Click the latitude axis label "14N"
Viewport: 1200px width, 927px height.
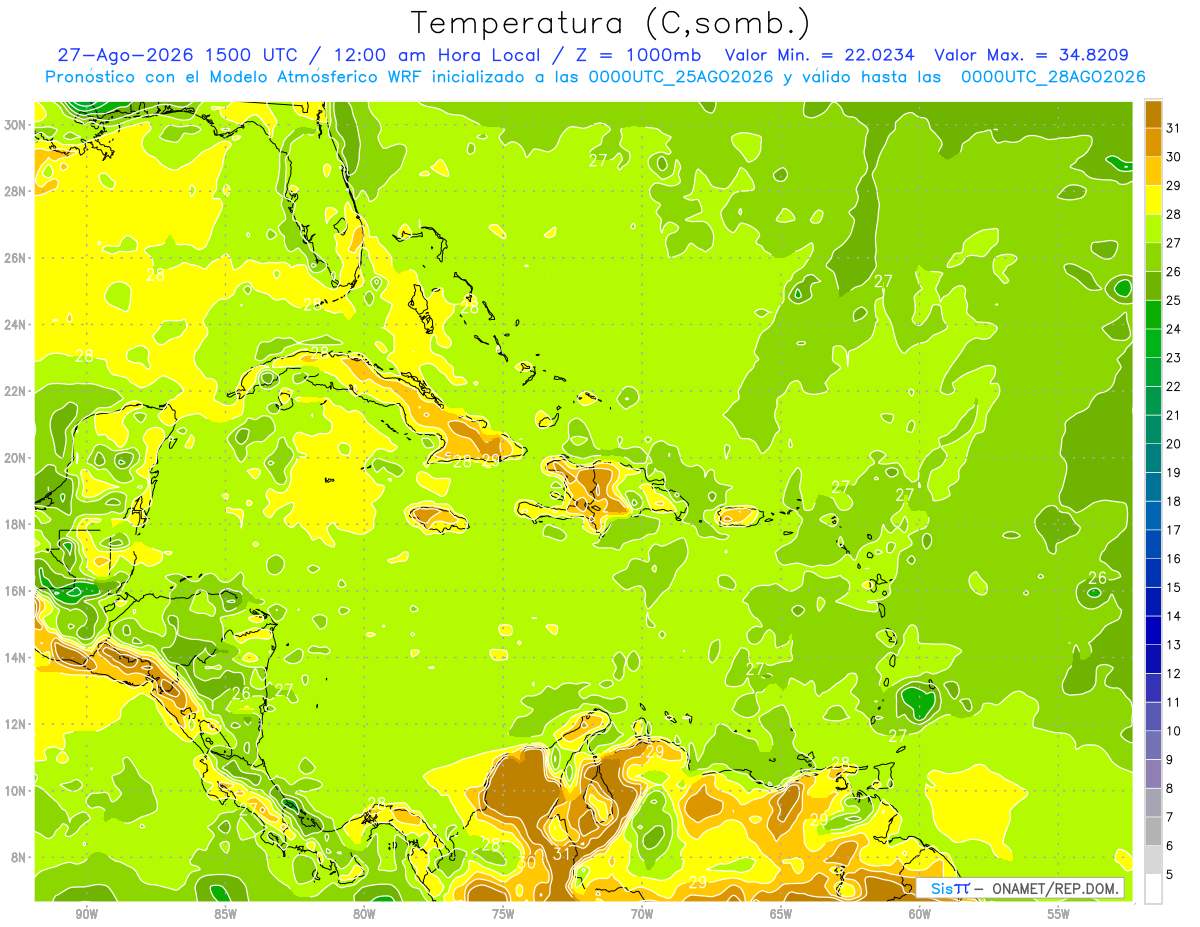point(17,658)
